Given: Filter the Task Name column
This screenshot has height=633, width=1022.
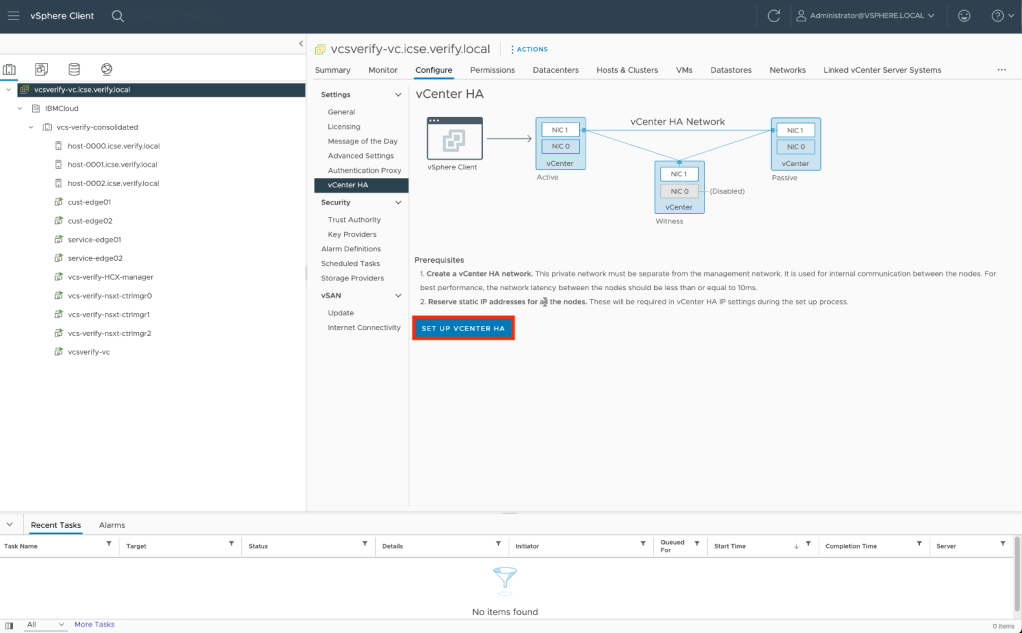Looking at the screenshot, I should pos(109,545).
